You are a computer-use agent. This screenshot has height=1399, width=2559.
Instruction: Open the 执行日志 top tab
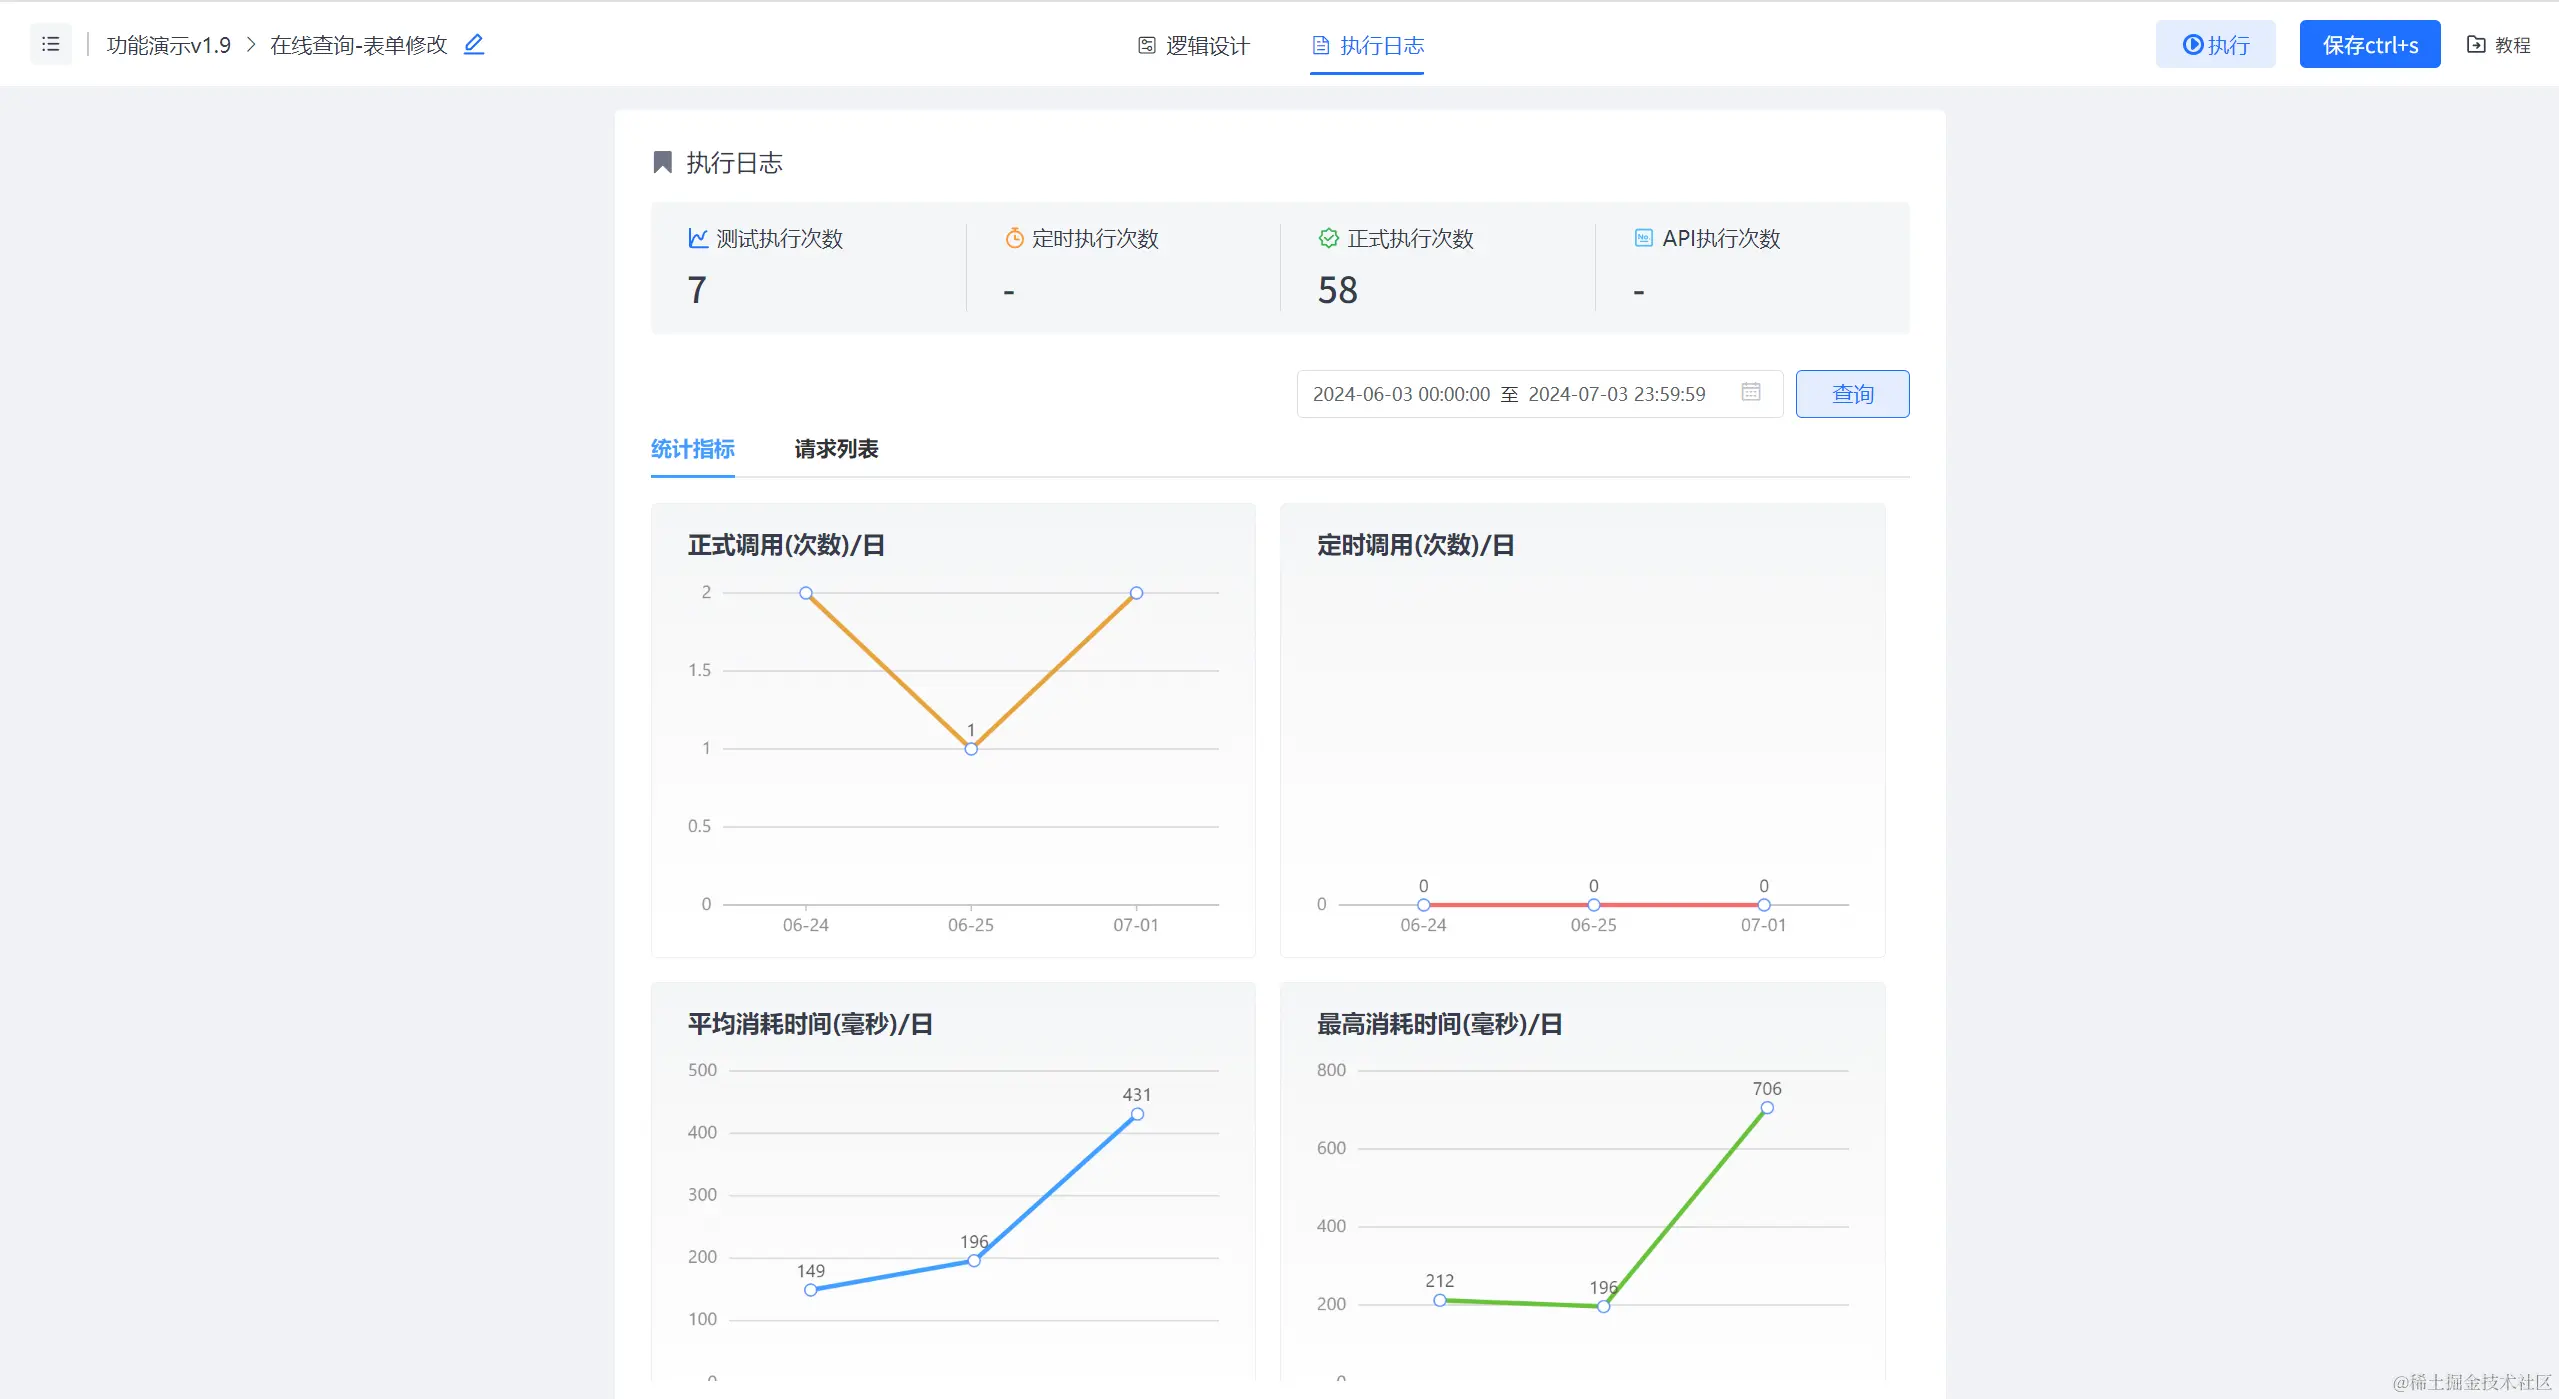(x=1367, y=45)
